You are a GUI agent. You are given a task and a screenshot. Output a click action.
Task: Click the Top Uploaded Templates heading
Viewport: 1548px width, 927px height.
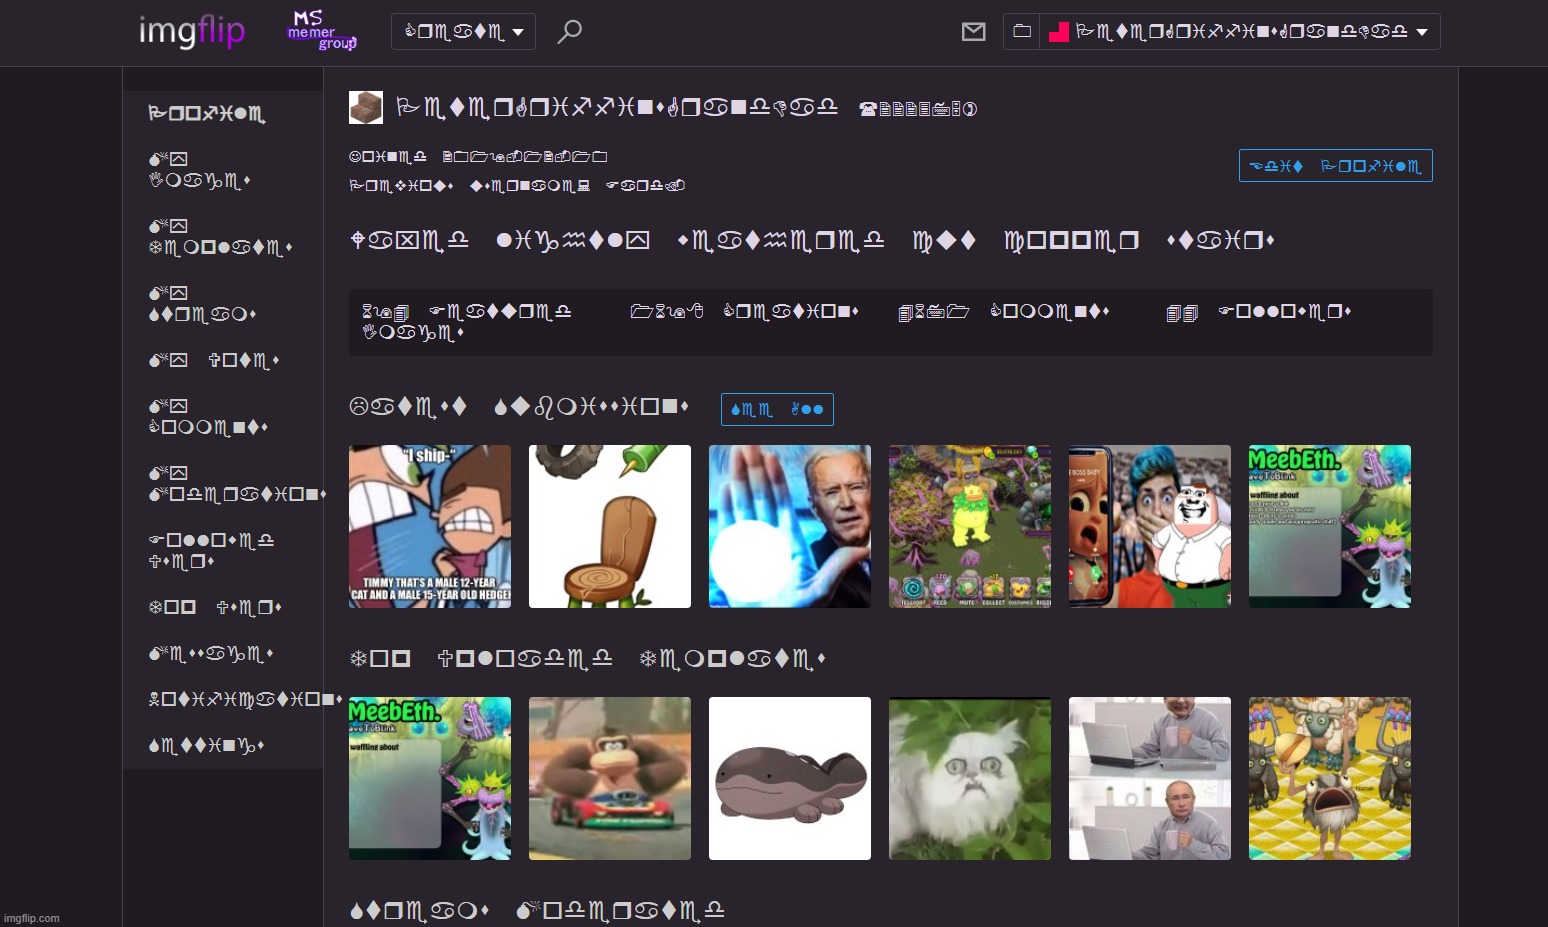587,660
